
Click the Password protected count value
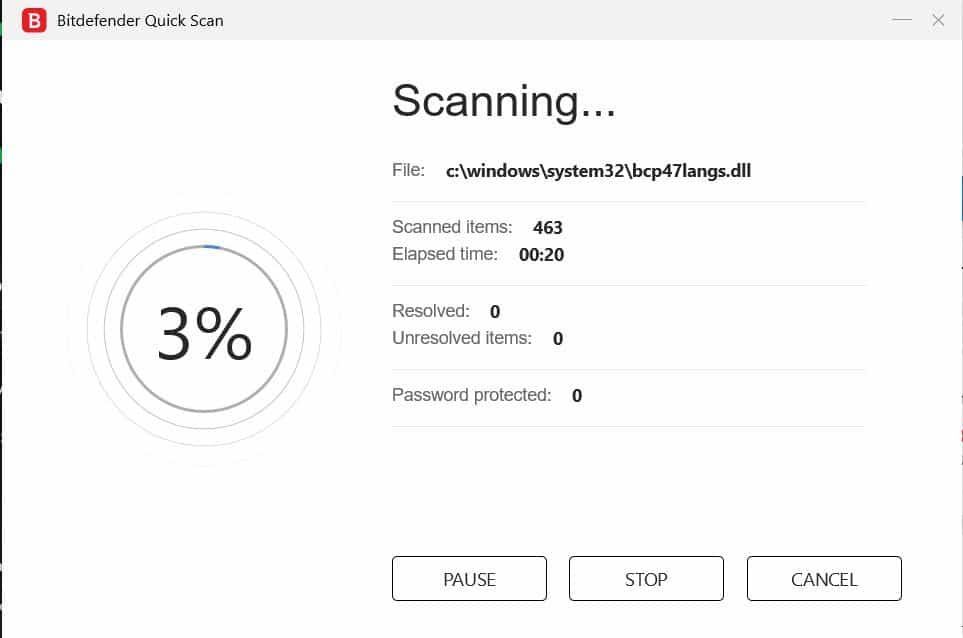tap(577, 396)
